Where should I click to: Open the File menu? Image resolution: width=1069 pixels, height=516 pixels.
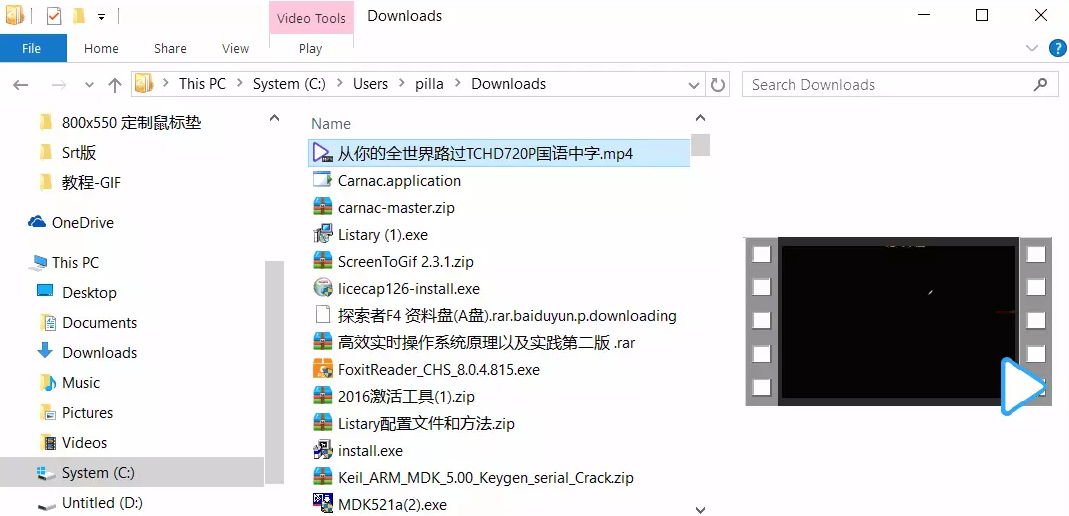tap(32, 48)
